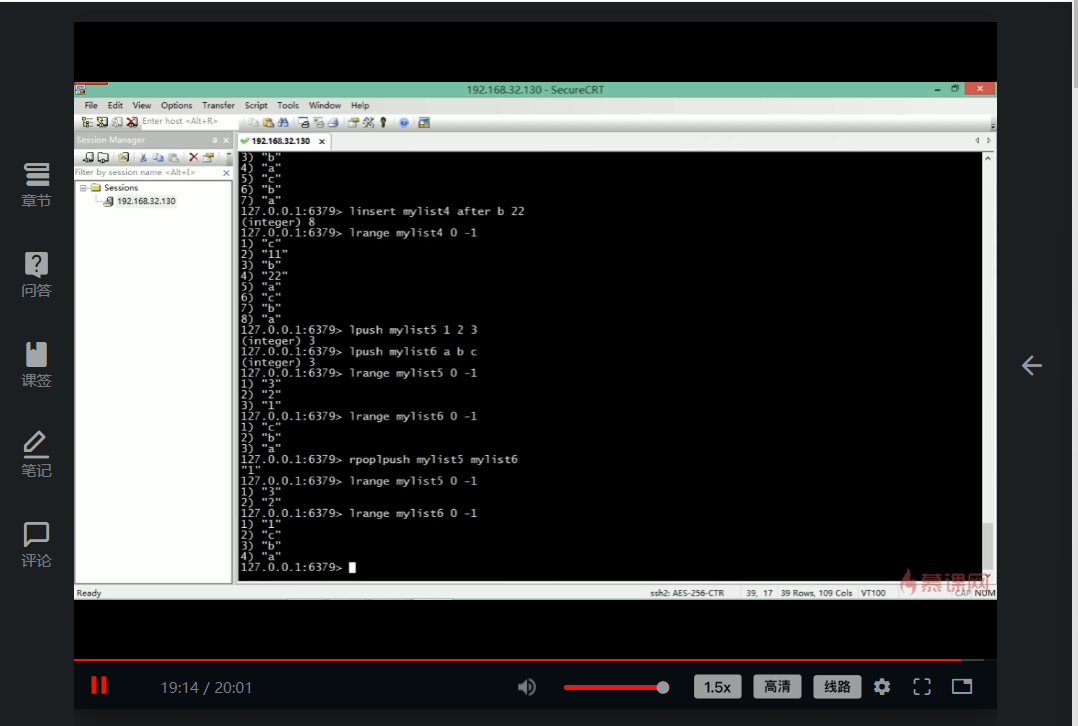Viewport: 1078px width, 726px height.
Task: Open the 问答 Q&A sidebar icon
Action: (36, 274)
